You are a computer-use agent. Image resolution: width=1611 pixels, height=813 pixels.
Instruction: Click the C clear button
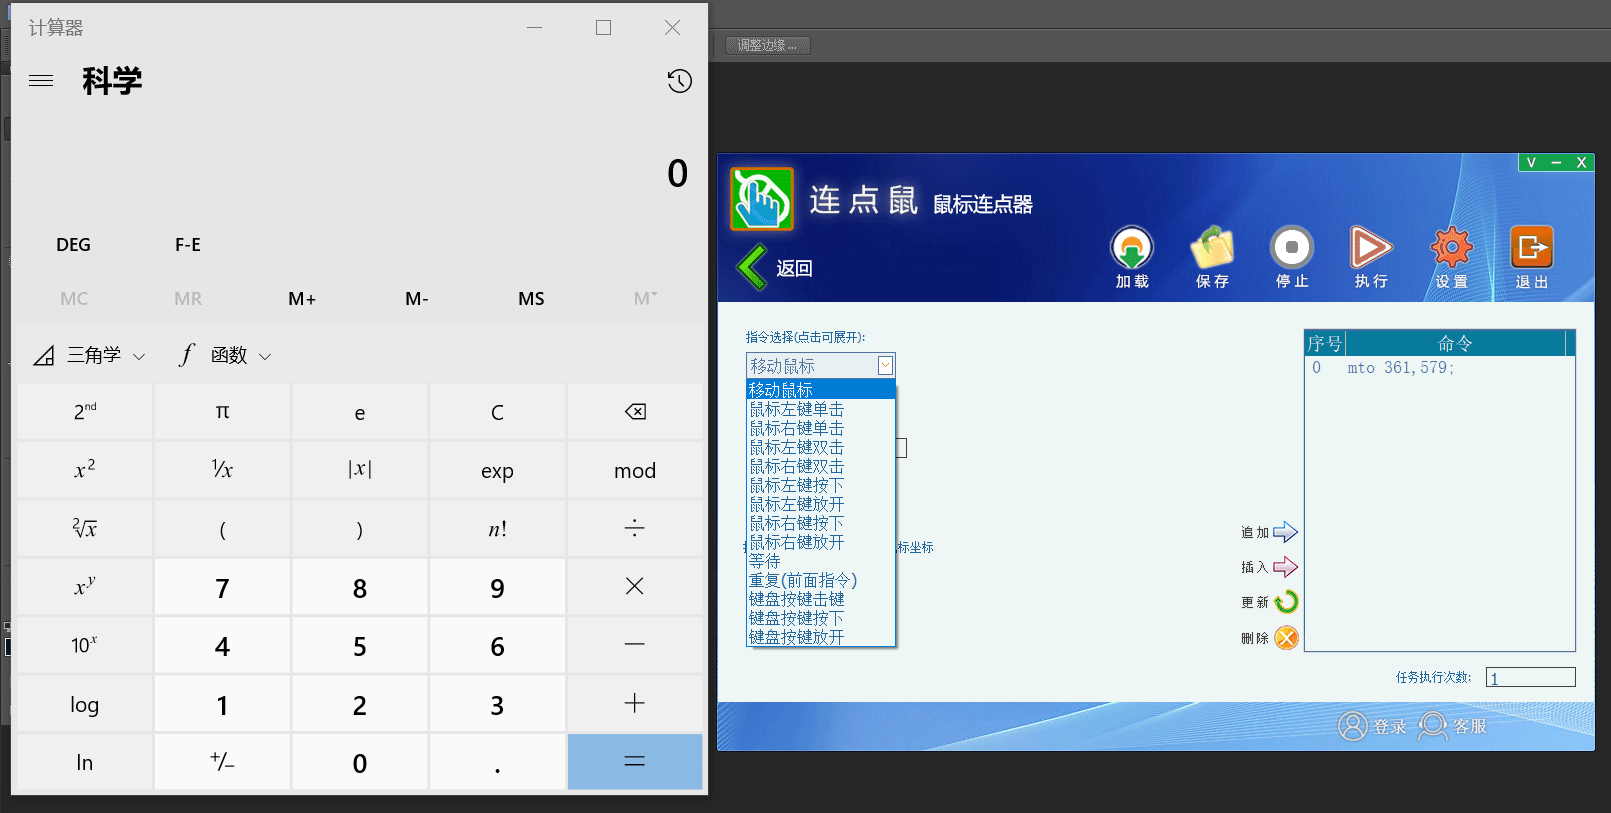click(x=497, y=412)
